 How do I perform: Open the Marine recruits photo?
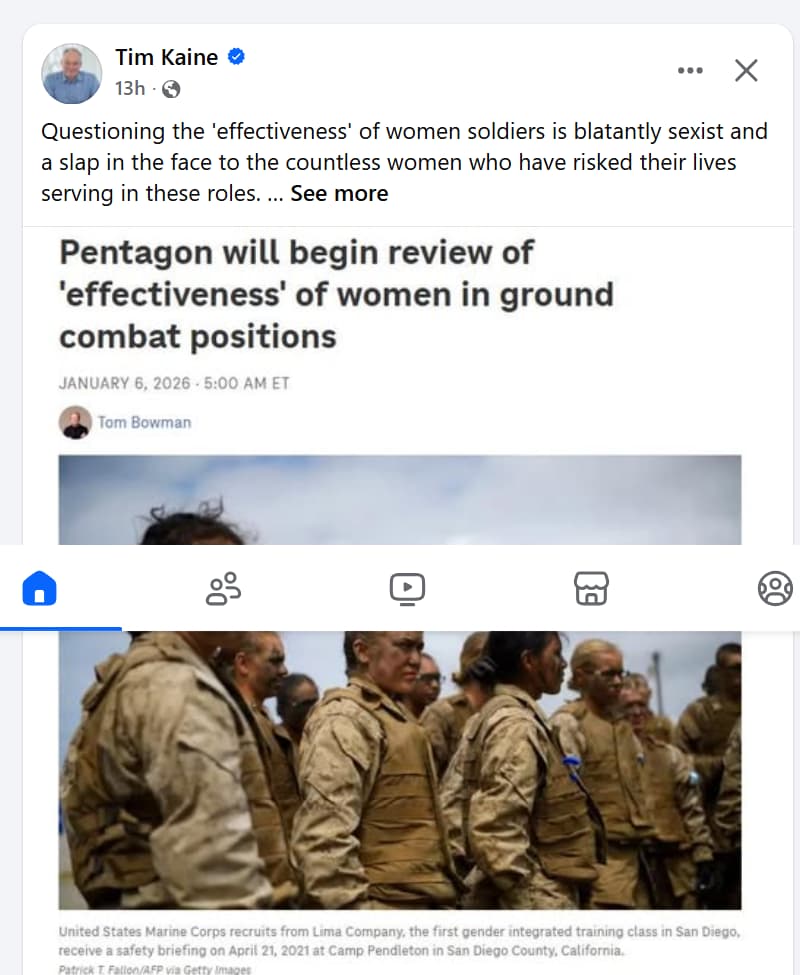point(400,770)
